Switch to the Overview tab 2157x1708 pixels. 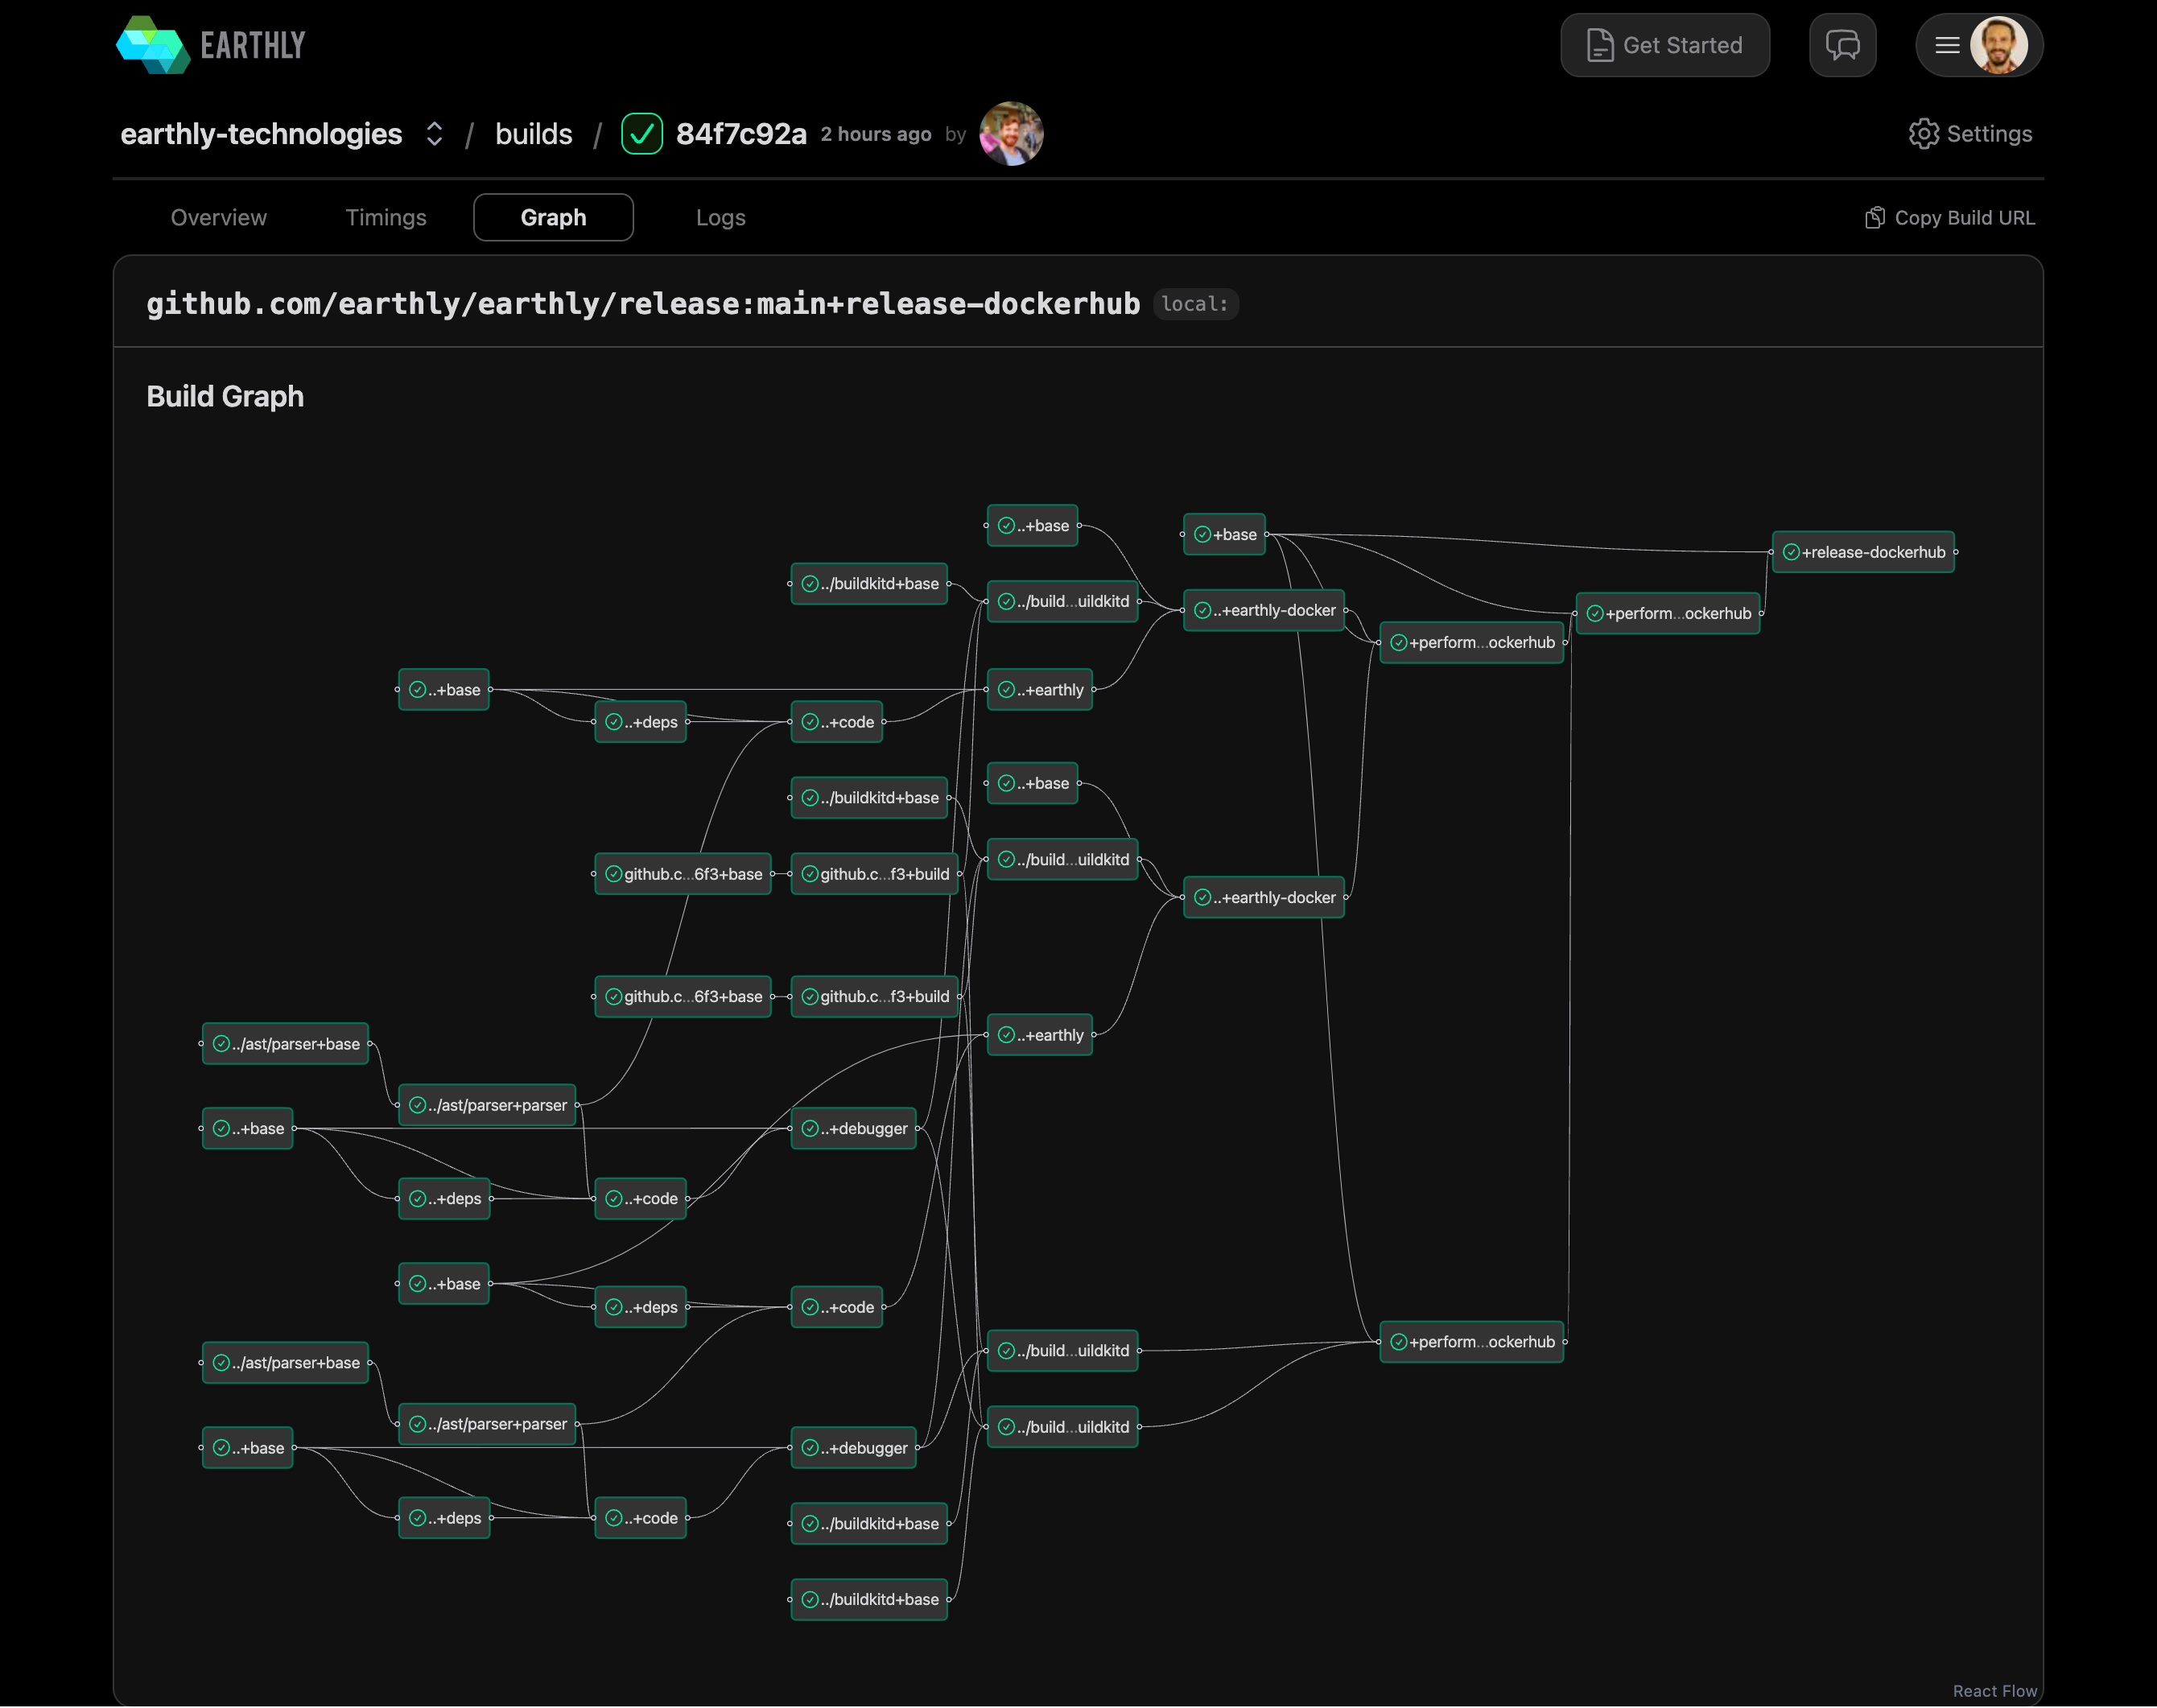click(x=218, y=218)
